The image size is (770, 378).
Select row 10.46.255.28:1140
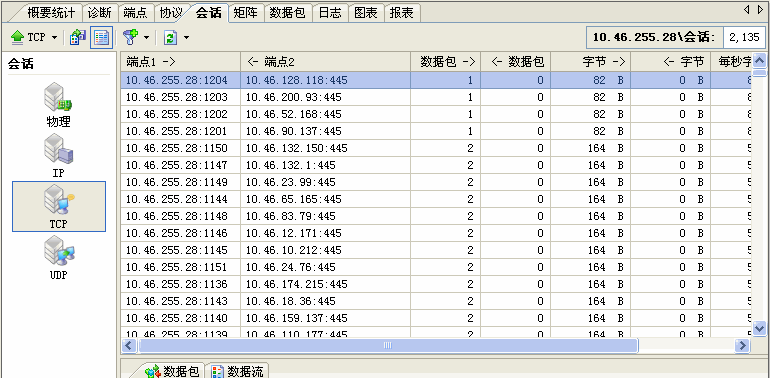pyautogui.click(x=436, y=319)
